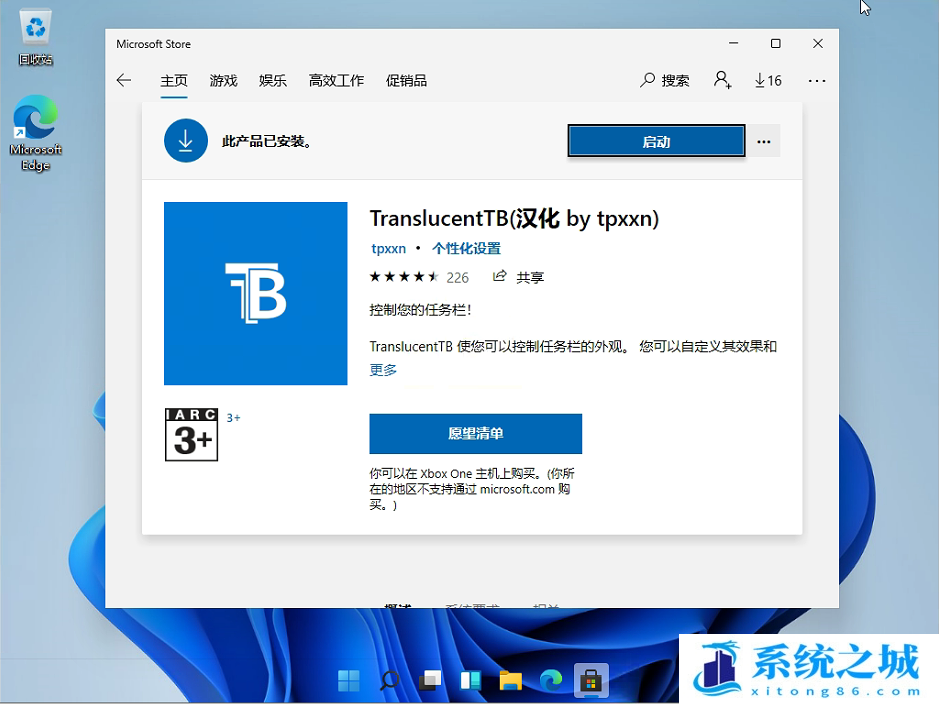Click the TranslucentTB(汉化 by tpxxn) title
The image size is (939, 704).
point(514,219)
